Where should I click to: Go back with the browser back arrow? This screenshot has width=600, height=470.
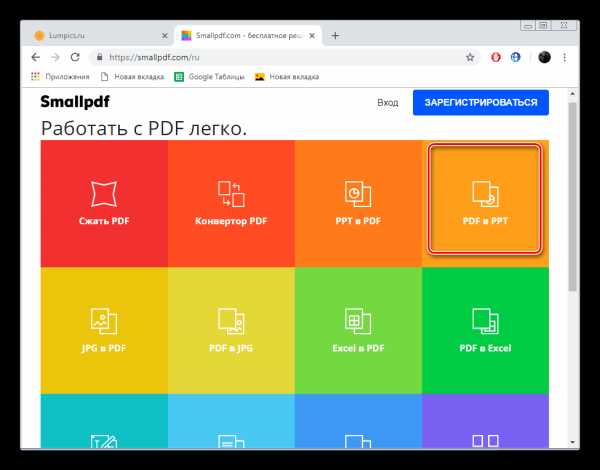pos(36,57)
